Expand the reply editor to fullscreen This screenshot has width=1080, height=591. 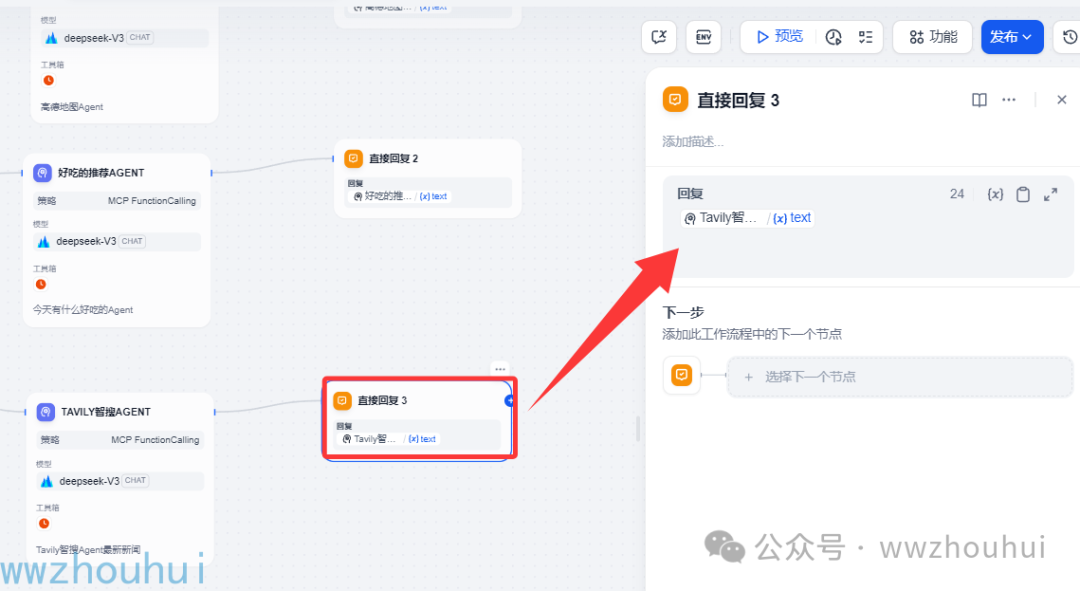pos(1050,194)
